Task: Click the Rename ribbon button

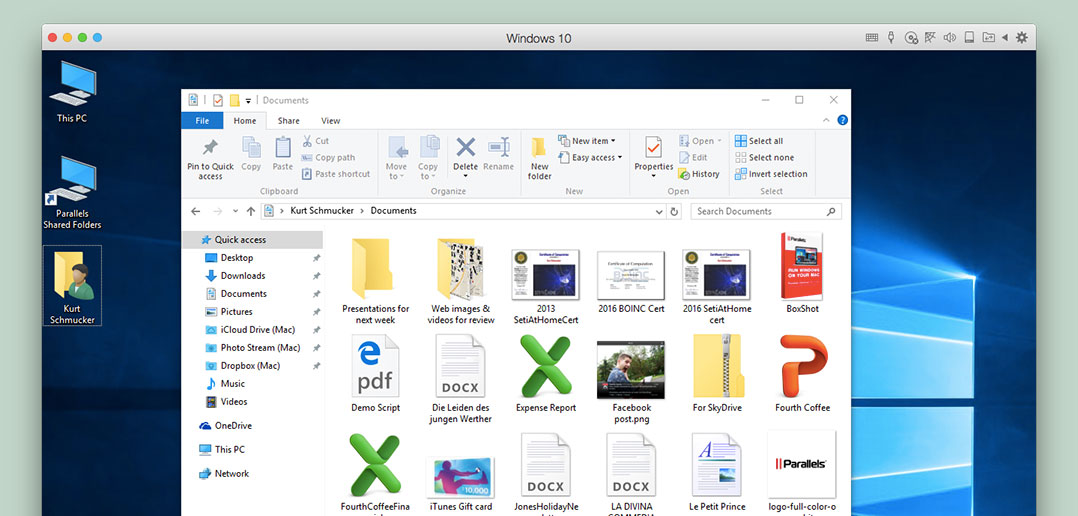Action: pos(498,154)
